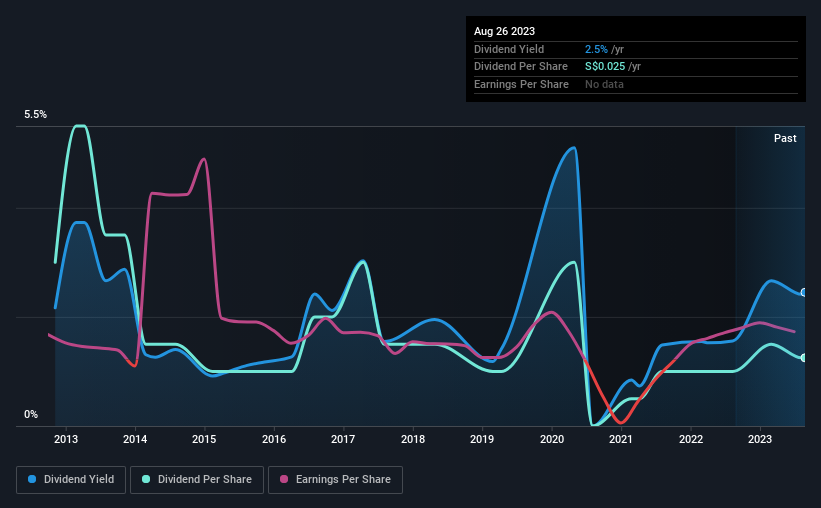Select the 2015 label on the x-axis
The width and height of the screenshot is (821, 508).
pyautogui.click(x=204, y=438)
